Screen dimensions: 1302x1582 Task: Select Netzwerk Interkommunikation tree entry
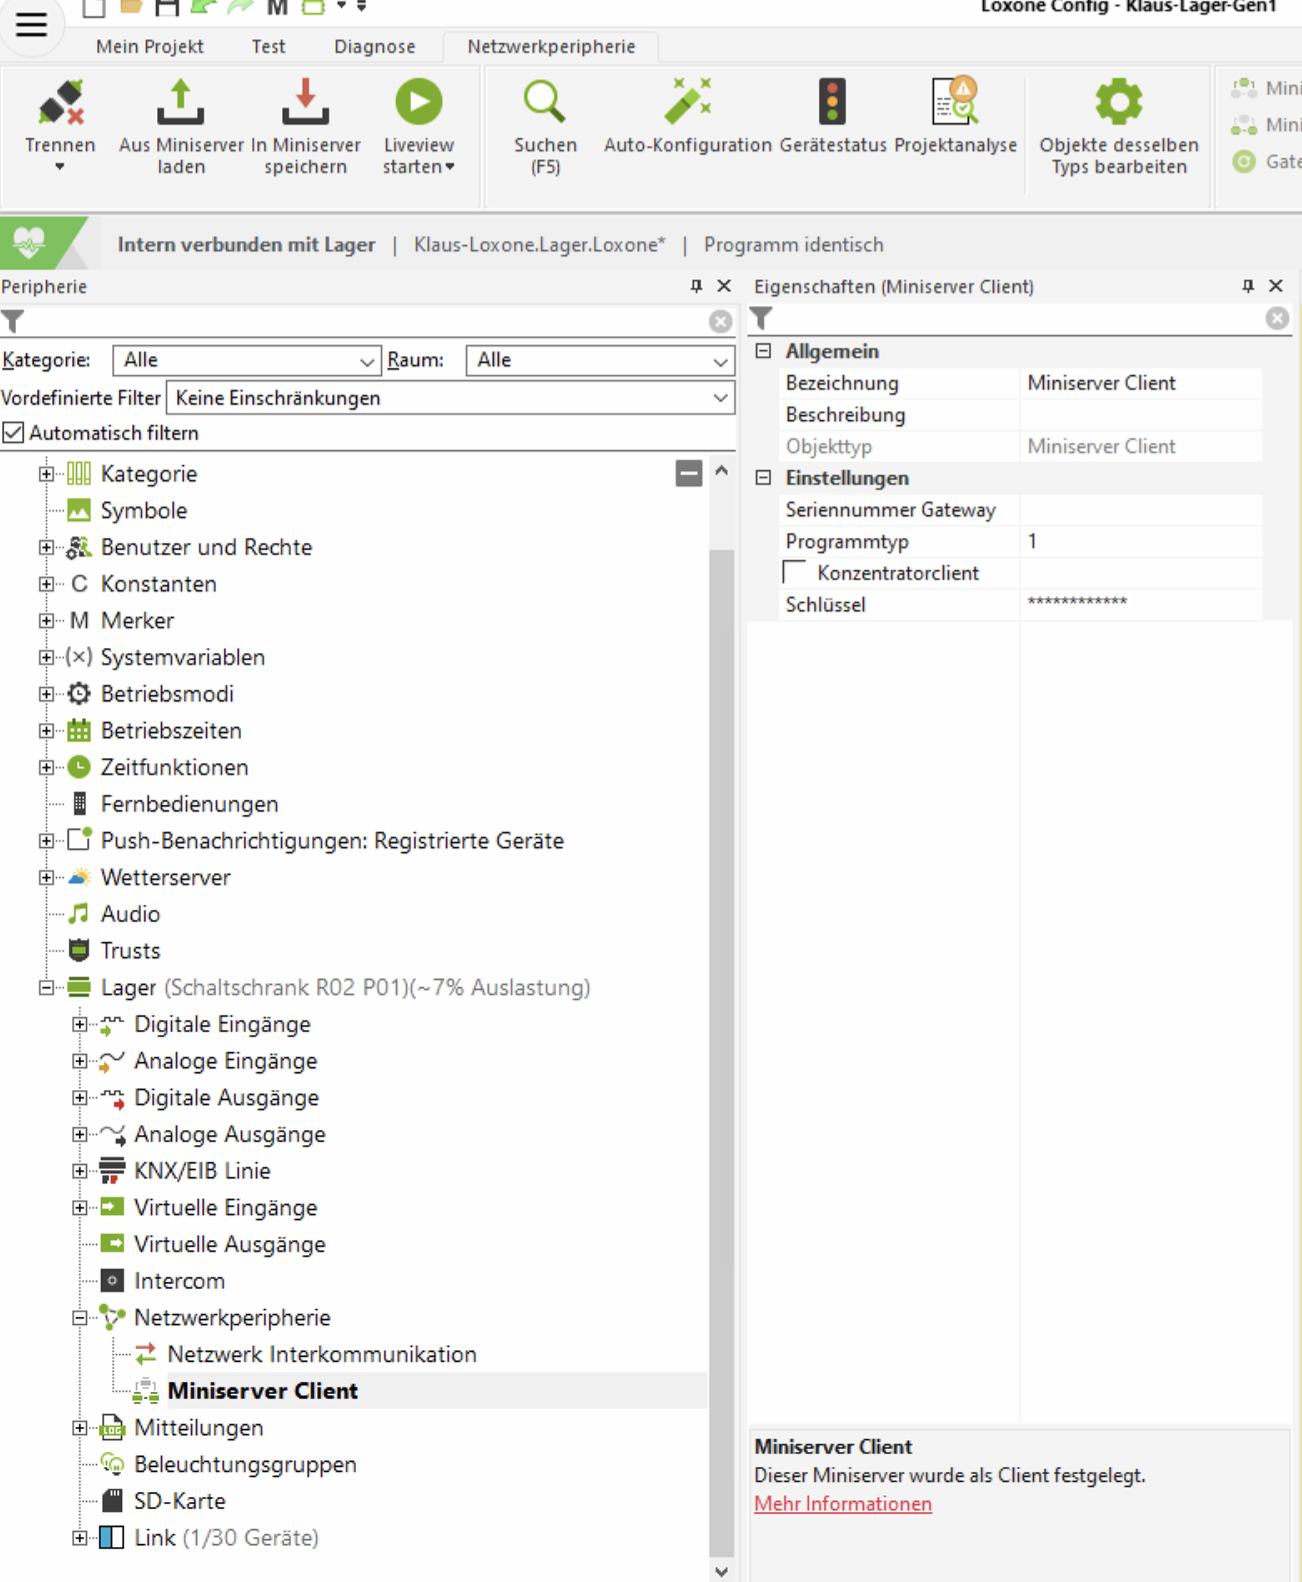click(x=322, y=1355)
